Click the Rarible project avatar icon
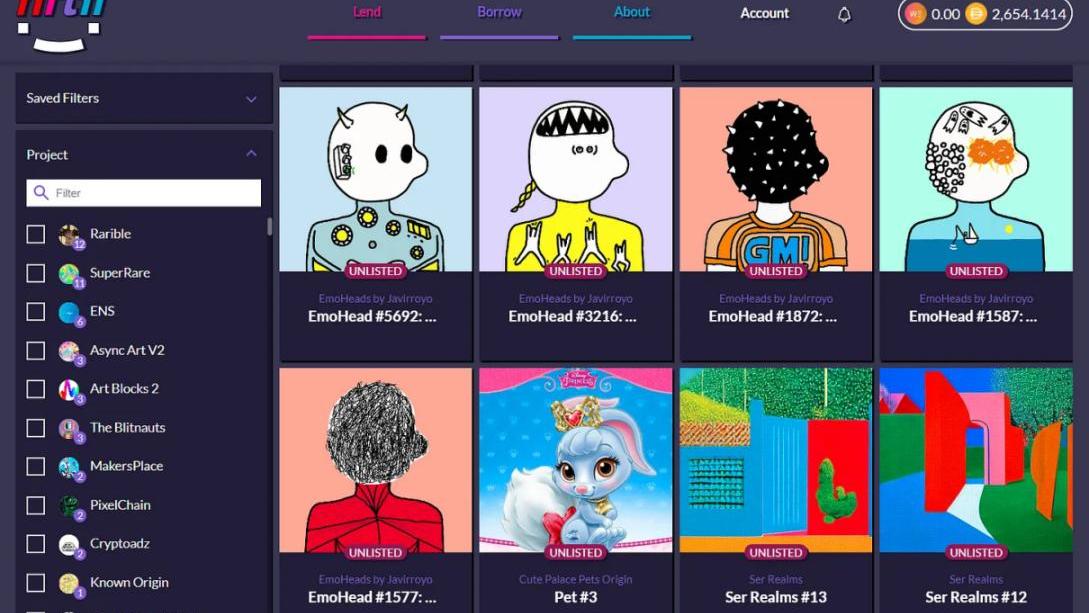Screen dimensions: 1089x613 coord(69,235)
